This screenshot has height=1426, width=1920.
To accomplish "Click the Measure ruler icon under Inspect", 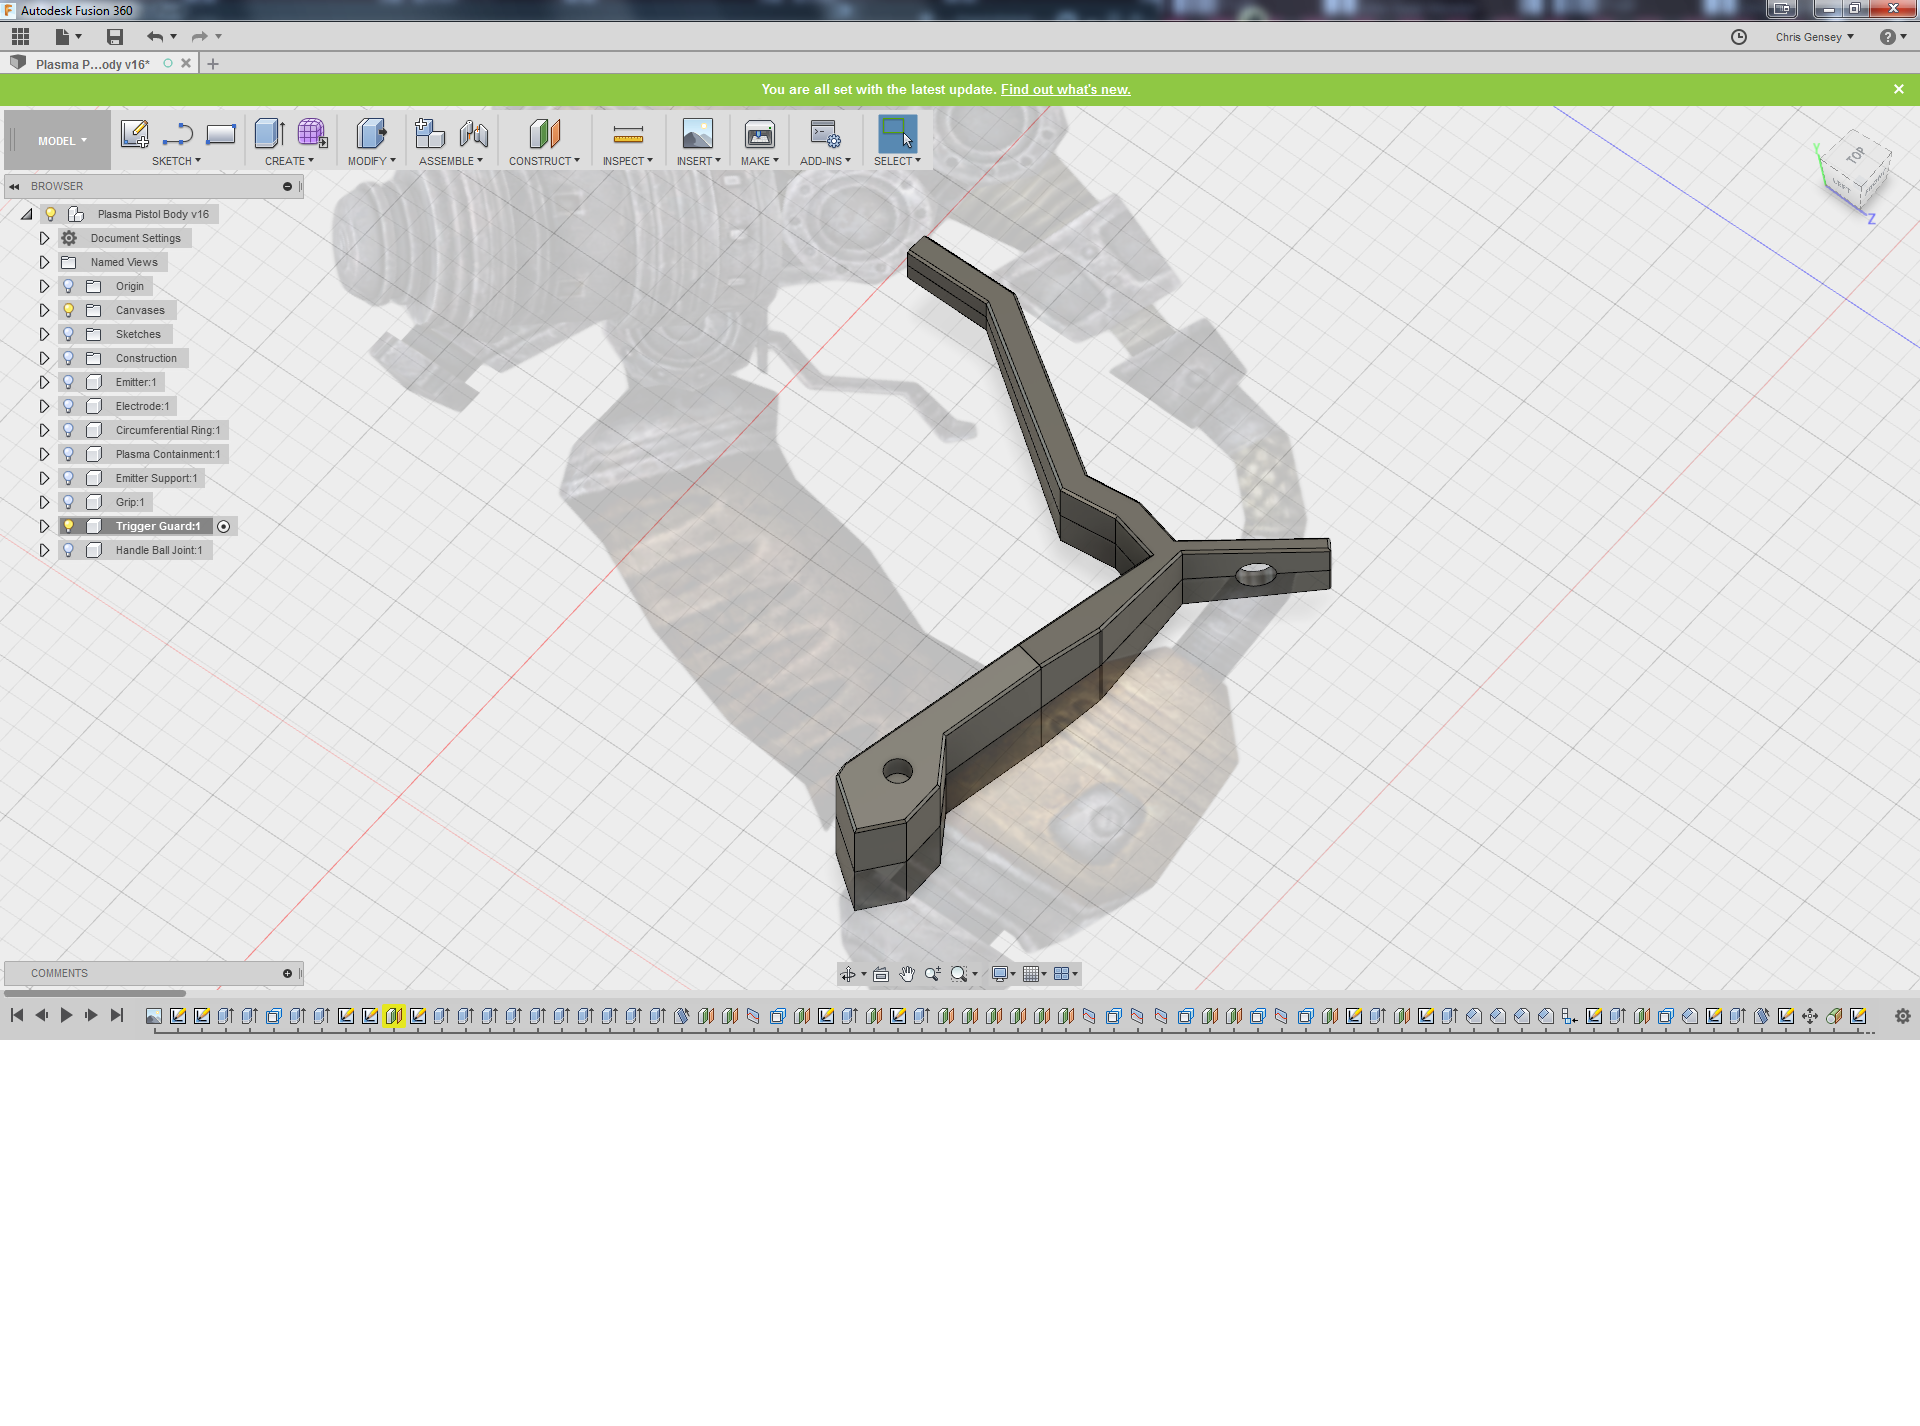I will coord(627,134).
